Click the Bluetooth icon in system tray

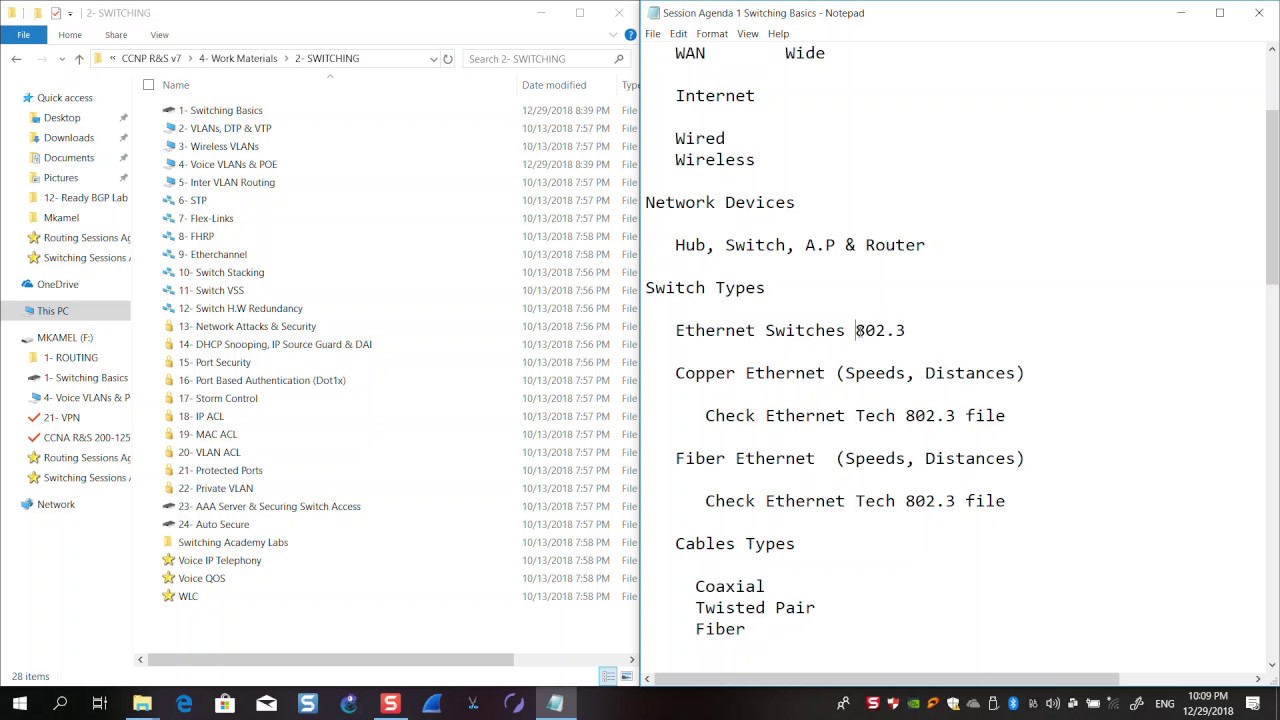tap(1012, 704)
